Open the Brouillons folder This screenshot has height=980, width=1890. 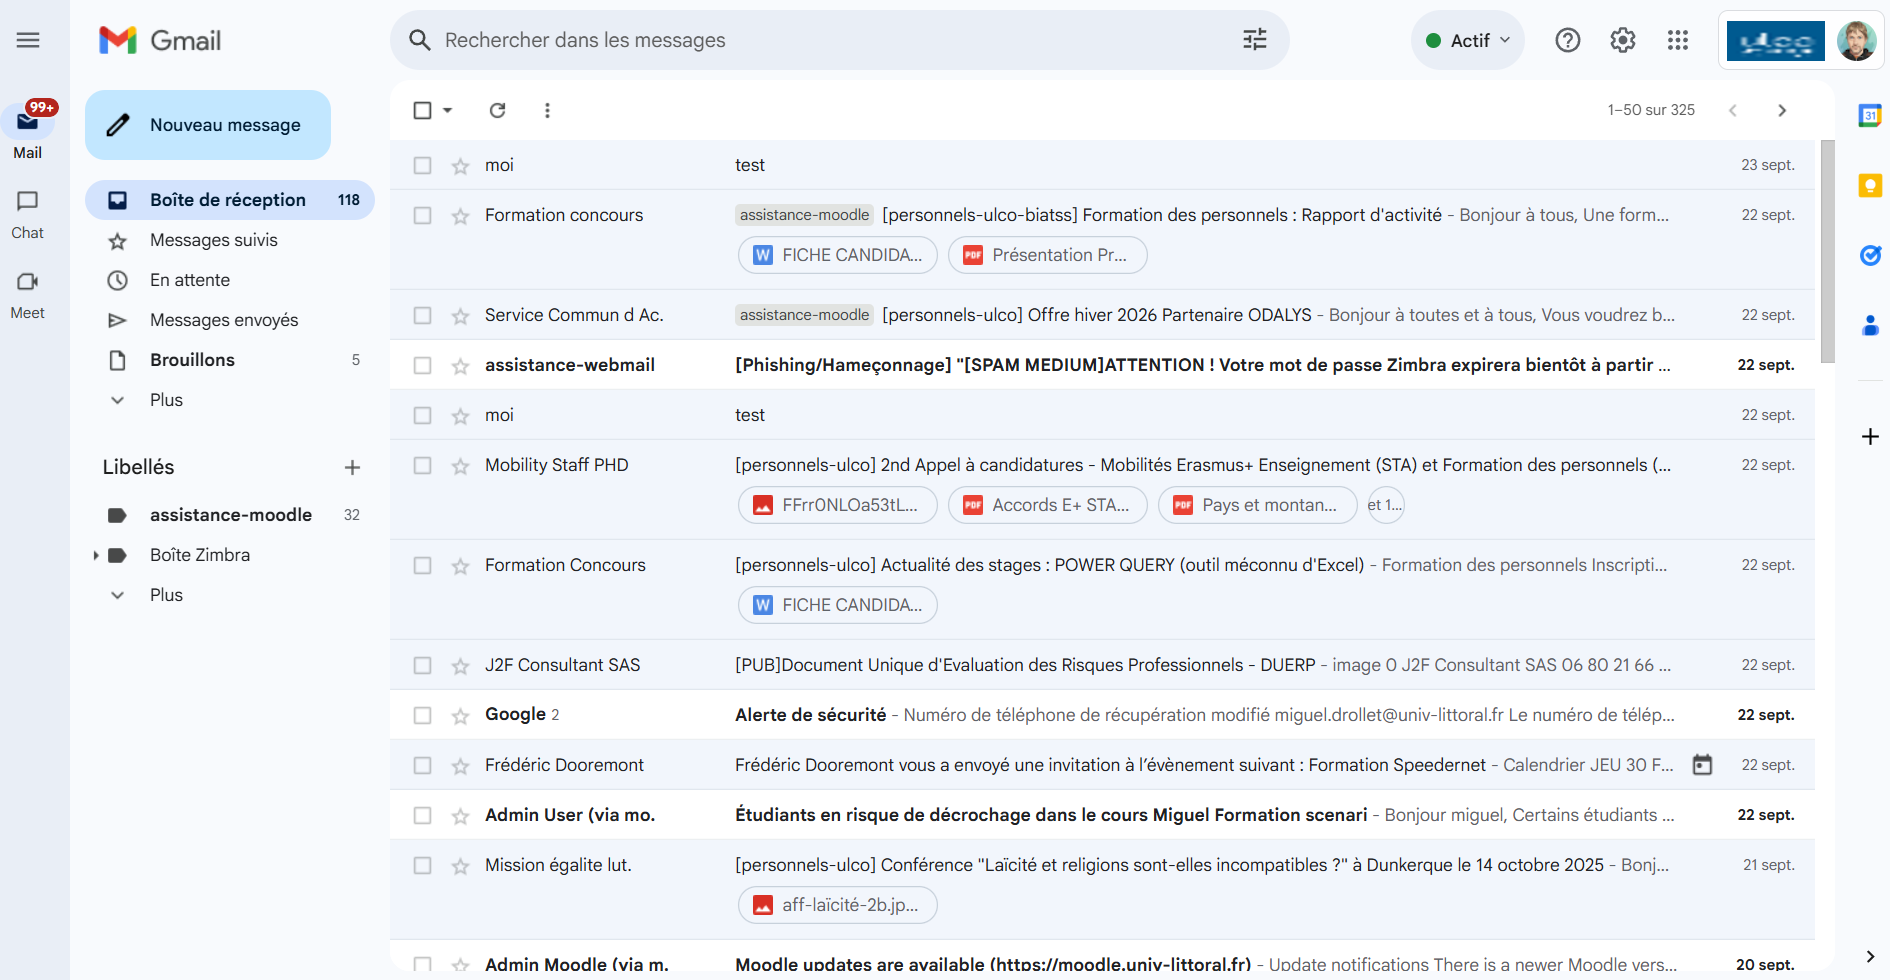point(192,360)
